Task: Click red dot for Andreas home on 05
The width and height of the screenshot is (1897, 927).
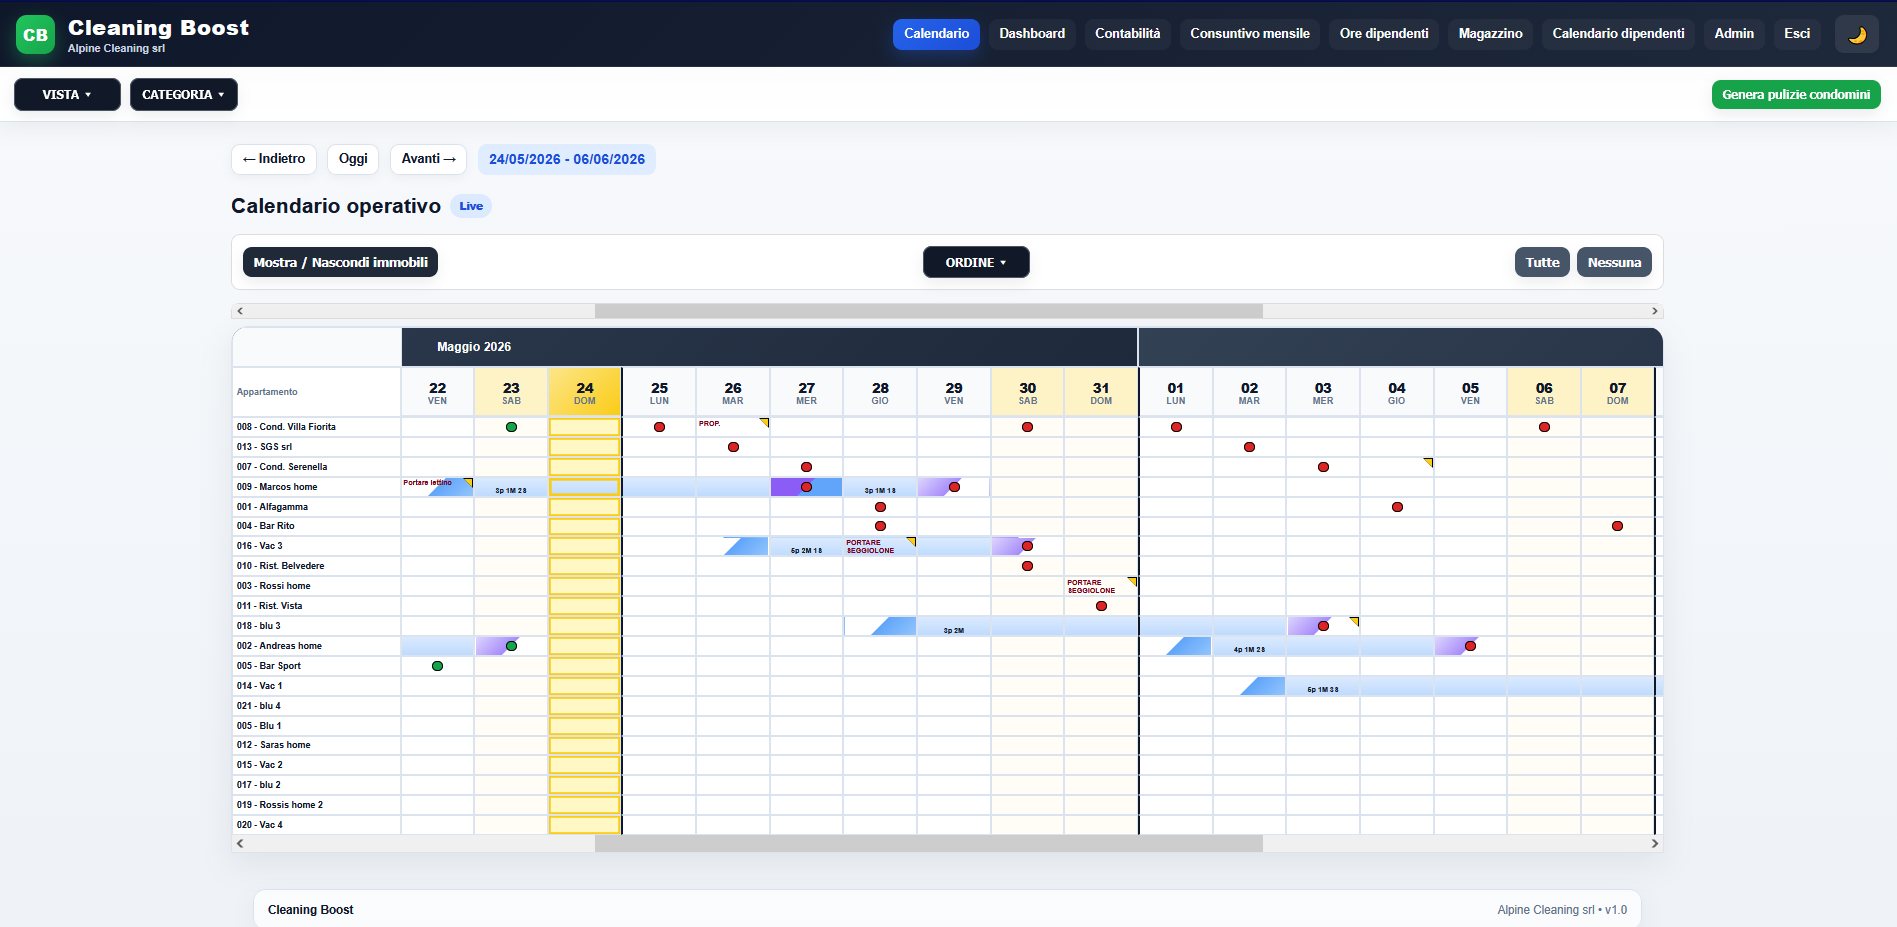Action: (x=1470, y=646)
